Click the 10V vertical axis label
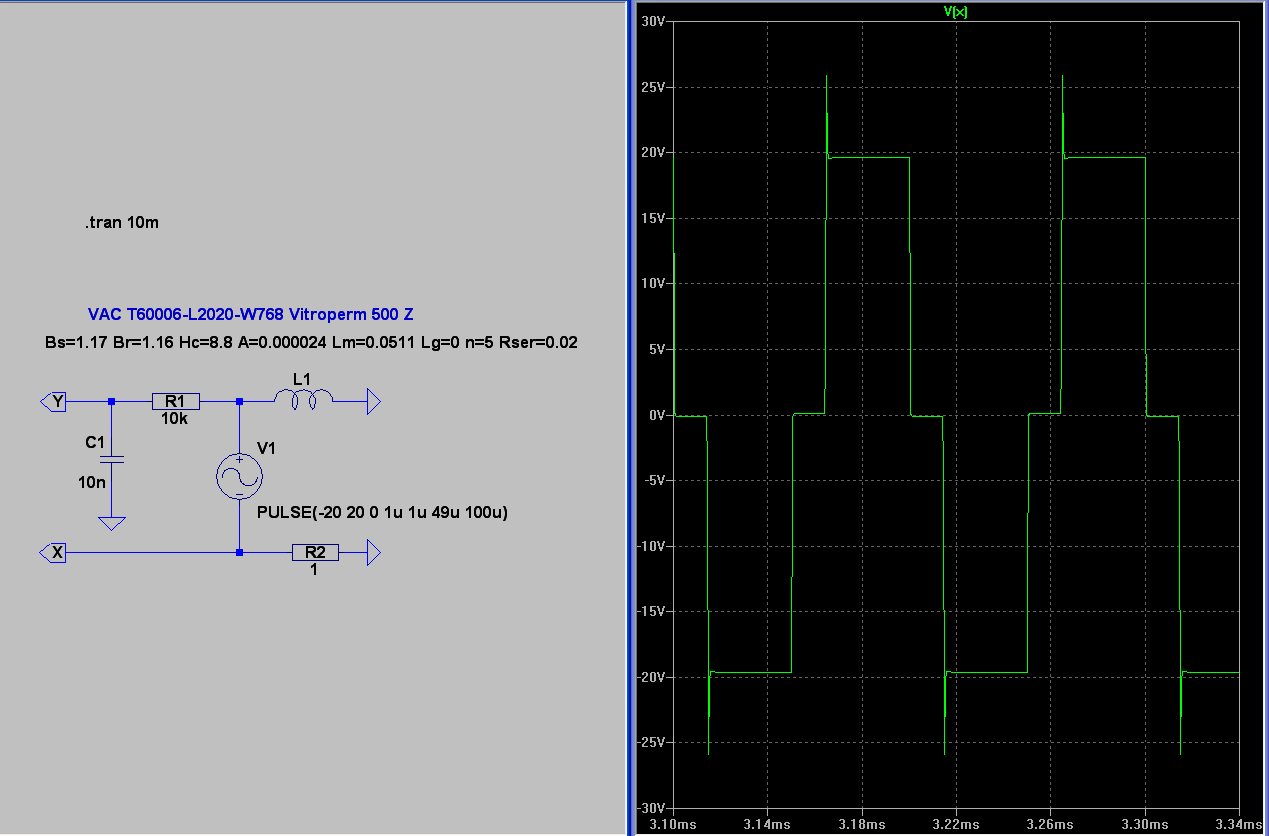The image size is (1269, 836). [x=654, y=283]
